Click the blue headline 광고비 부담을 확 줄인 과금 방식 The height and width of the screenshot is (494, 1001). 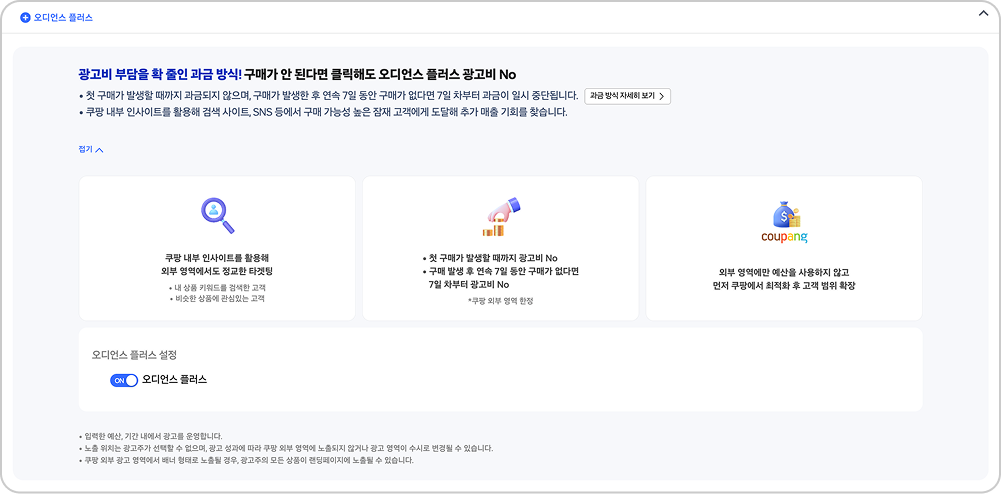click(160, 74)
